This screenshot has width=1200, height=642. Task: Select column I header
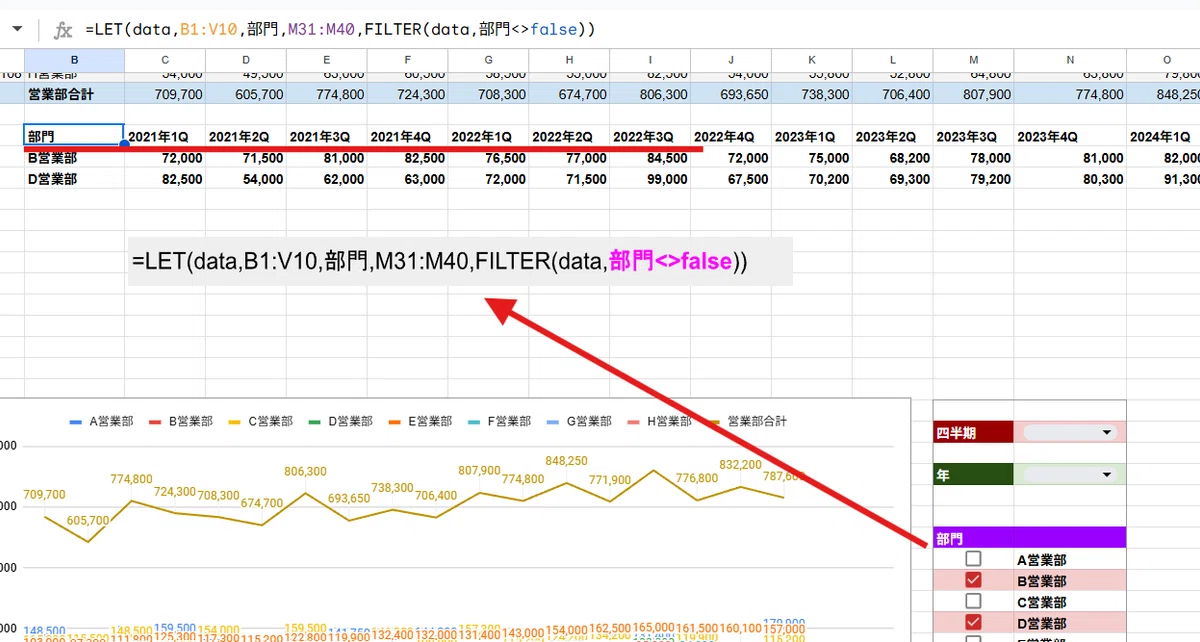click(x=650, y=60)
